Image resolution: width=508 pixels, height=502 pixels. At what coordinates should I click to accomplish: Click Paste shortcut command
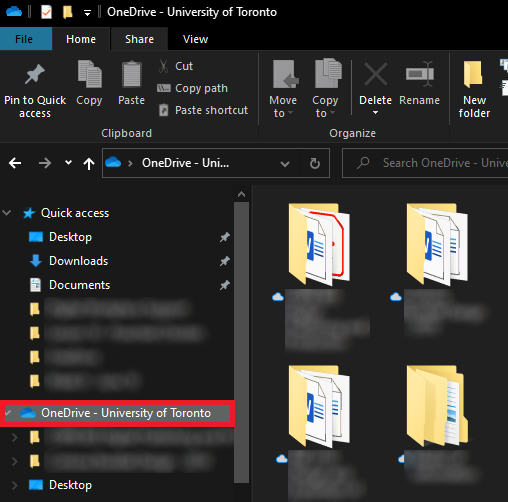[x=203, y=110]
